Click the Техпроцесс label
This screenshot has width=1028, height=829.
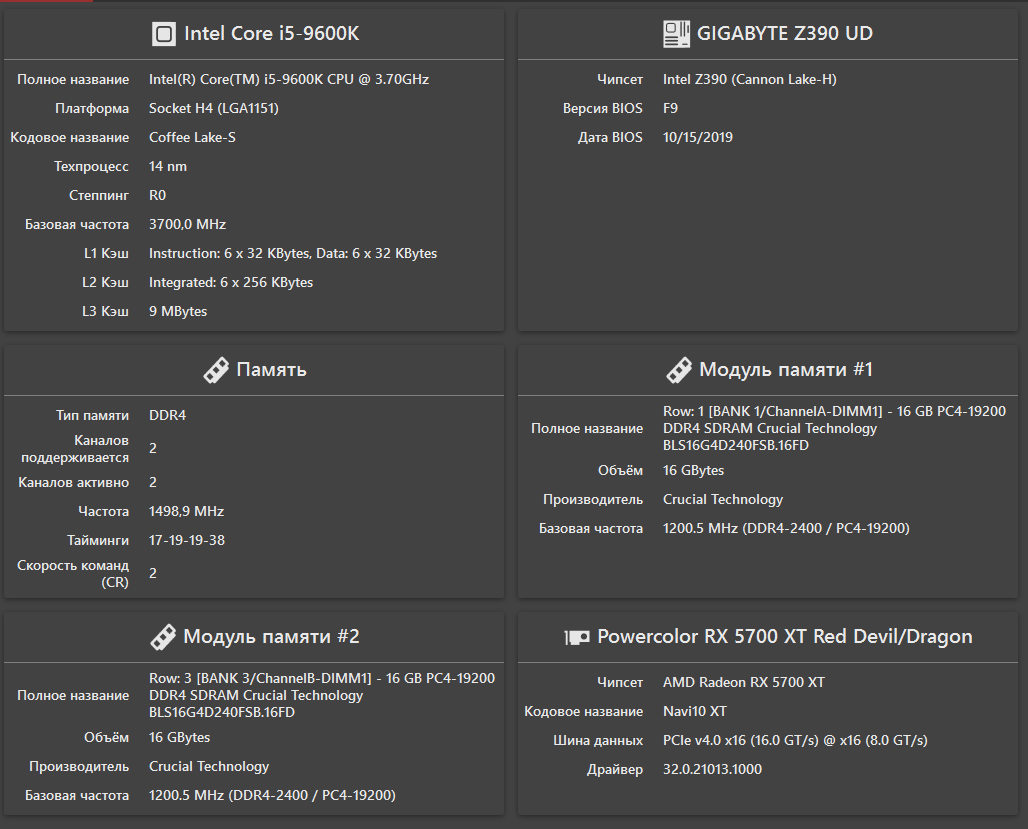(91, 166)
